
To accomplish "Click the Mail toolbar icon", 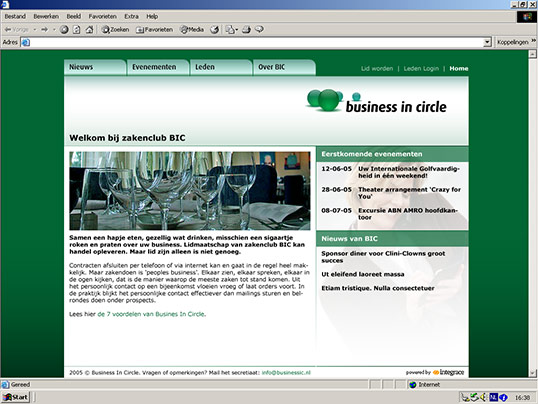I will [232, 30].
